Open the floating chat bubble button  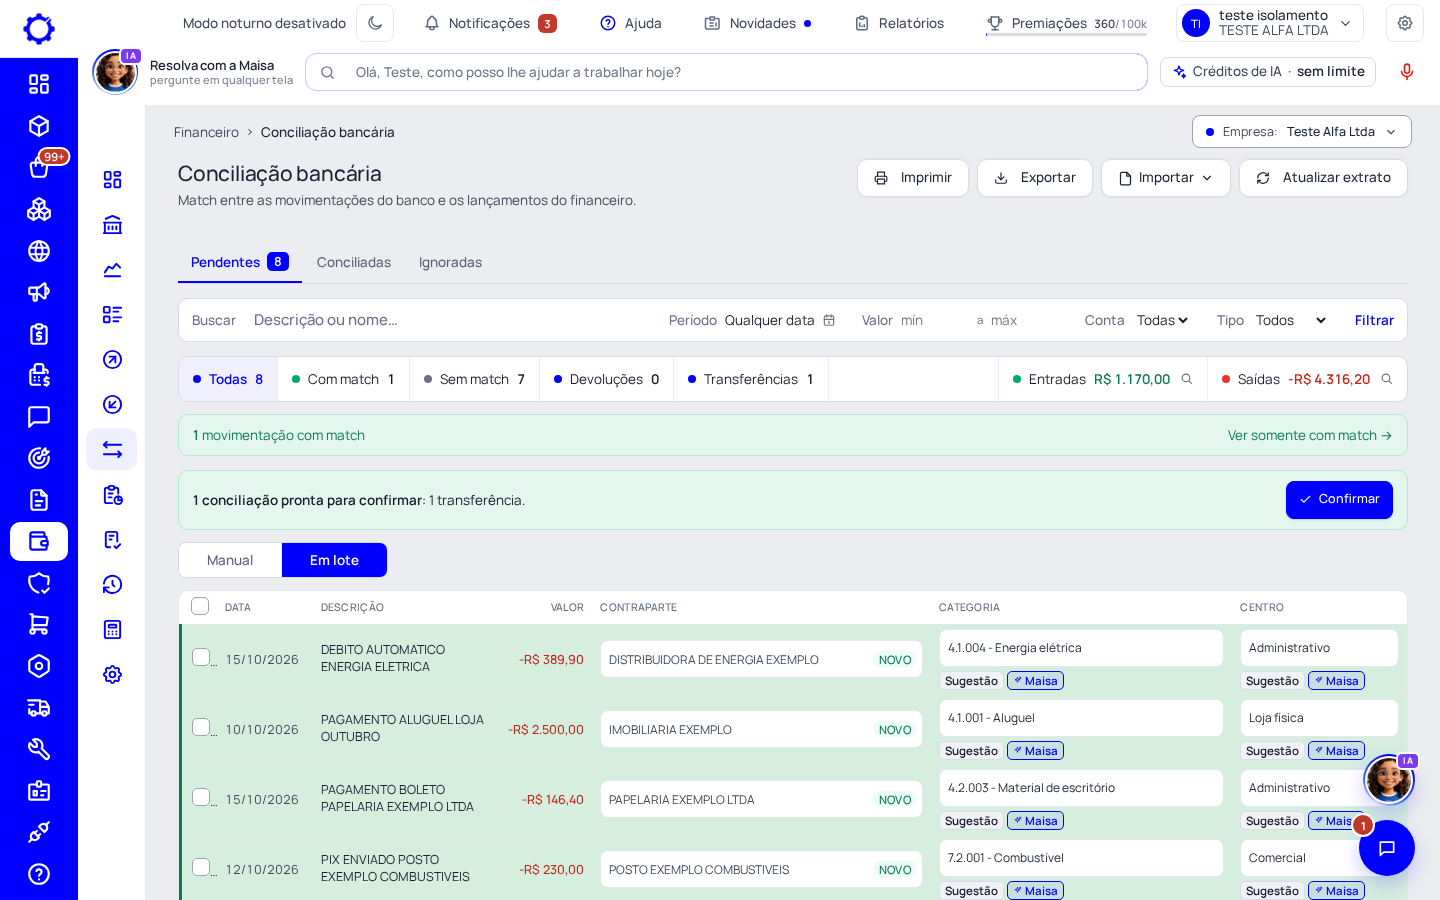1387,848
